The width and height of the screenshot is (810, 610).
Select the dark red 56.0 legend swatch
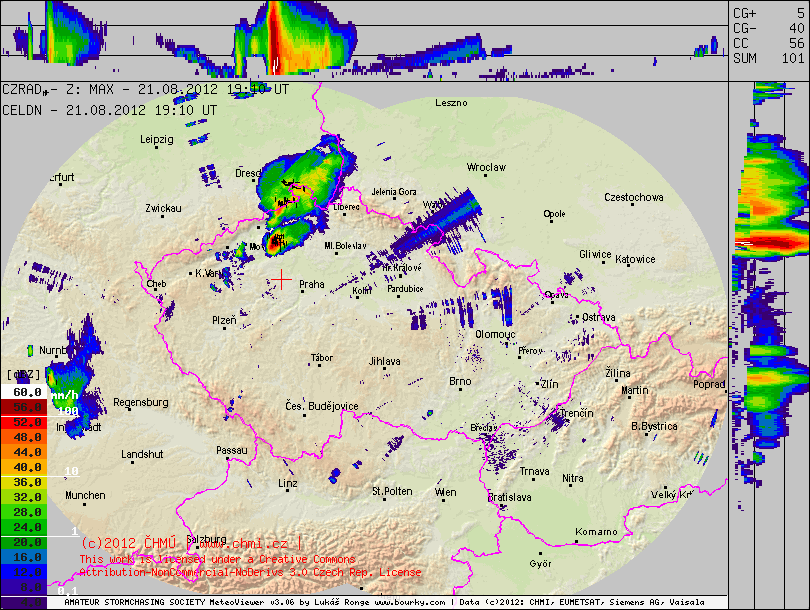(23, 407)
